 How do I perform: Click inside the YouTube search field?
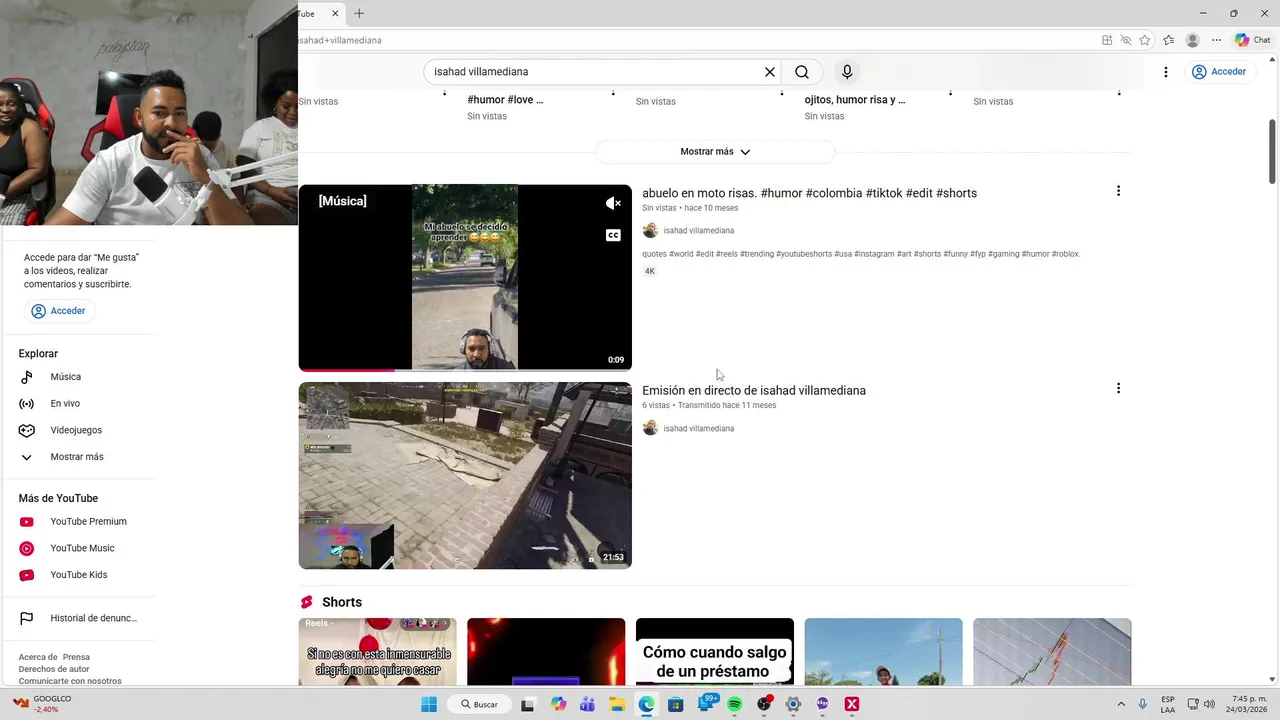(595, 72)
